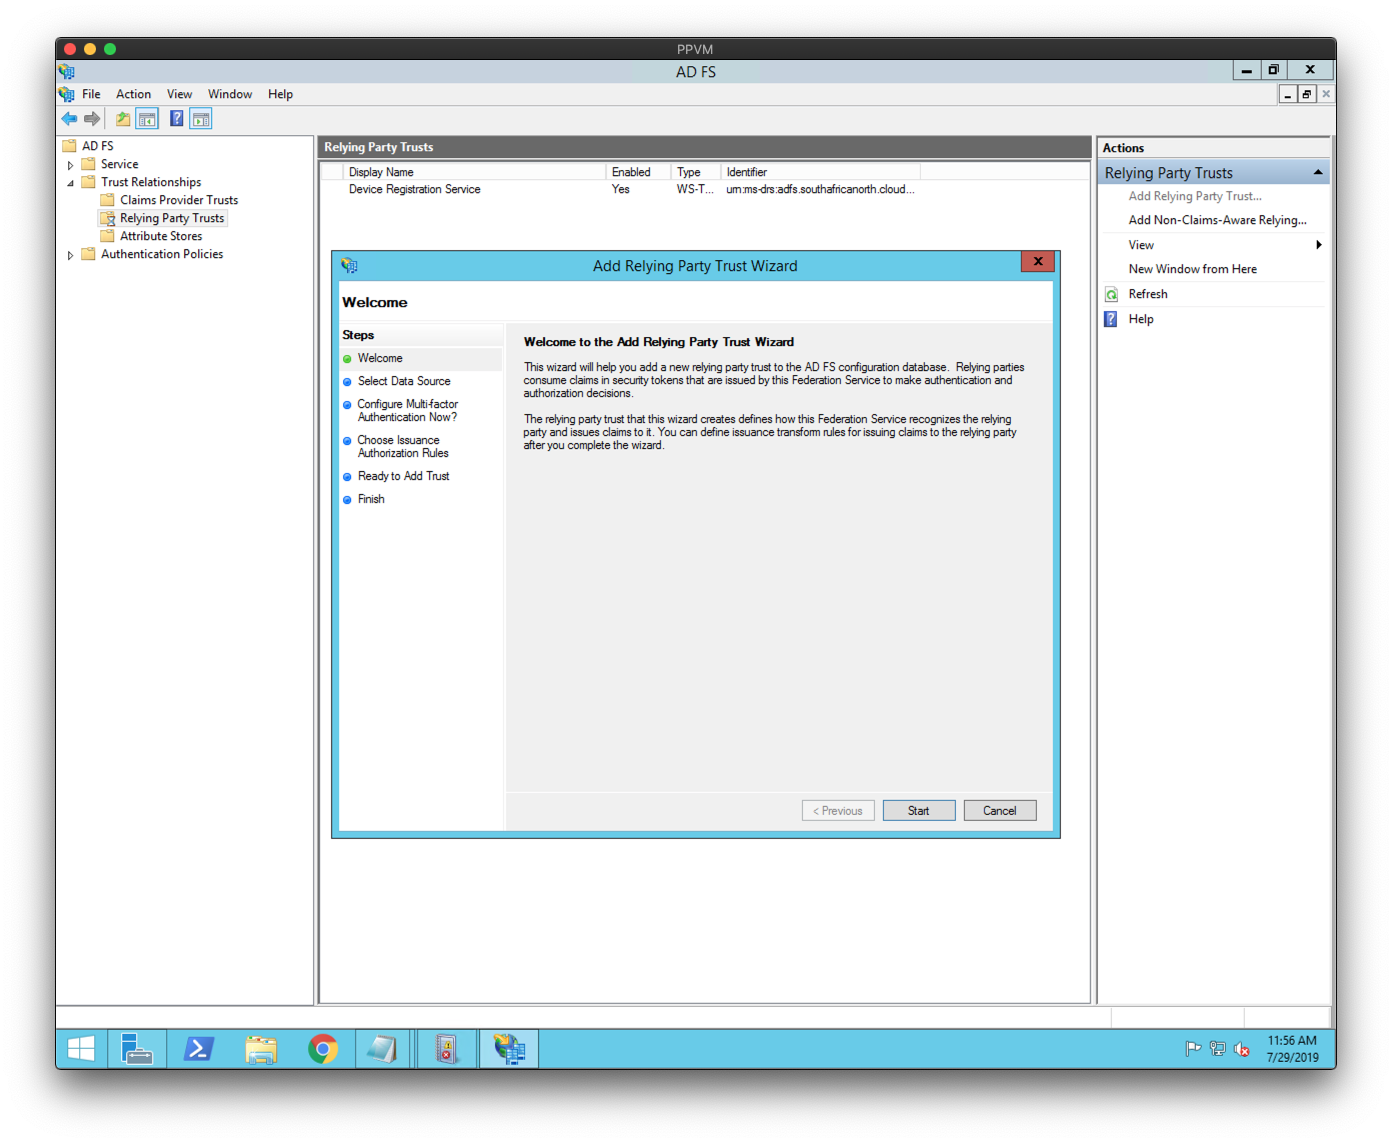
Task: Click Refresh text in Actions pane
Action: coord(1148,294)
